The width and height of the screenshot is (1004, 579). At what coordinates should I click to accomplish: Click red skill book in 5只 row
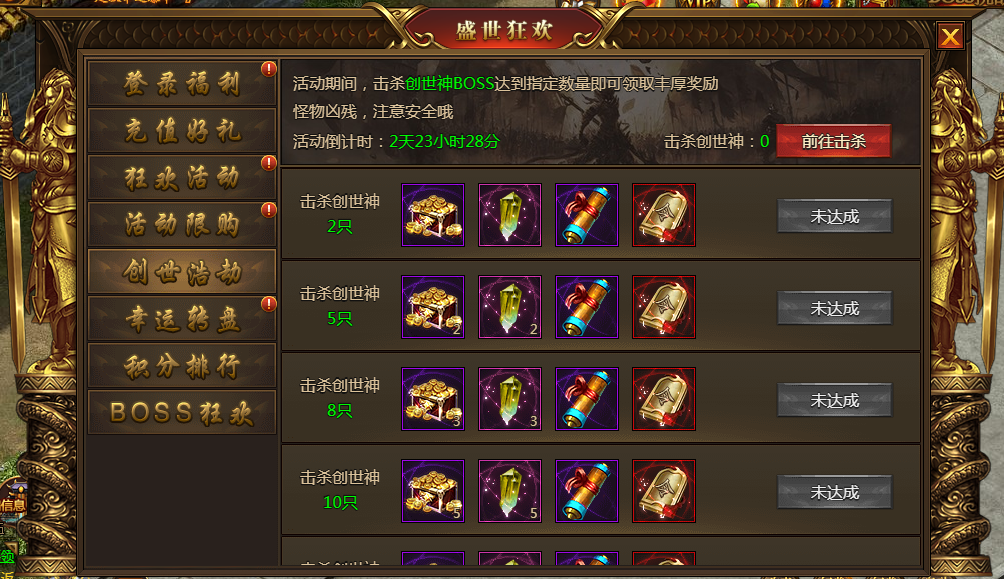click(663, 307)
